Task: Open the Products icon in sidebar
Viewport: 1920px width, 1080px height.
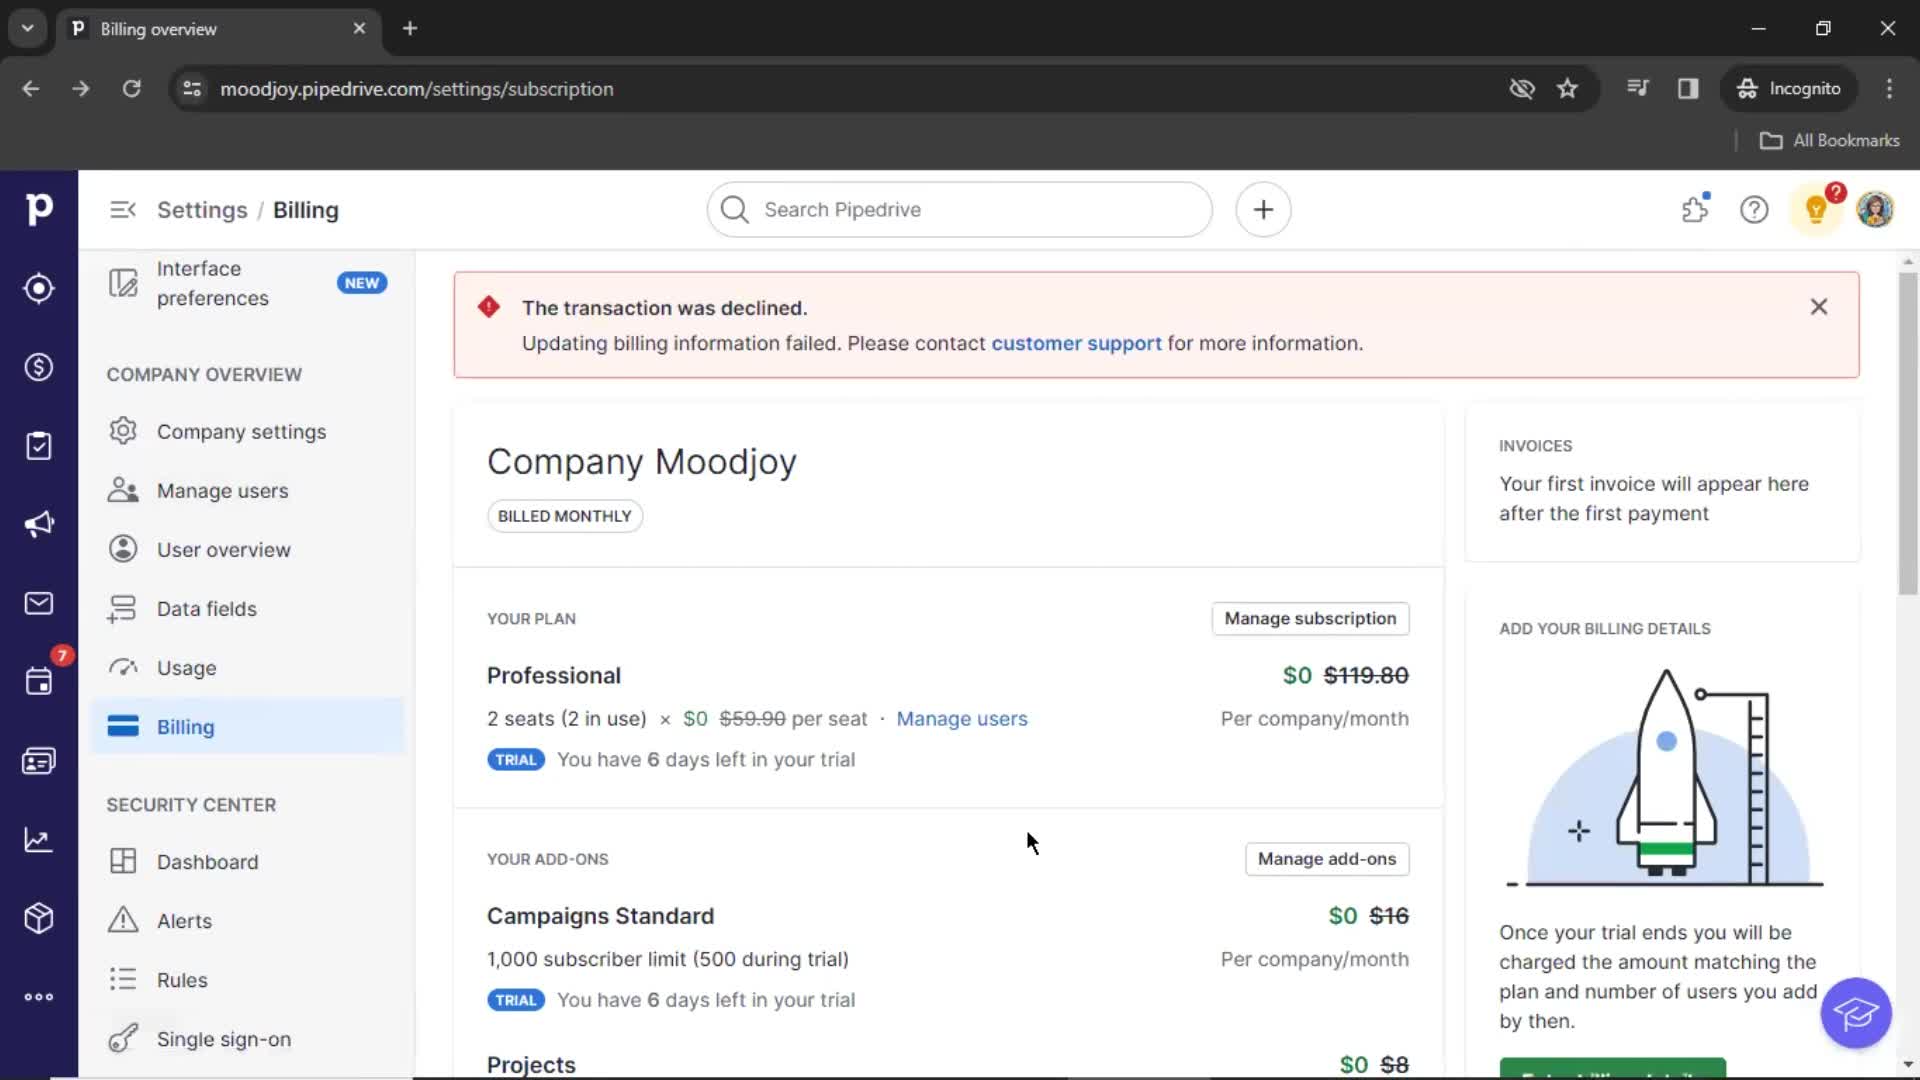Action: pyautogui.click(x=38, y=919)
